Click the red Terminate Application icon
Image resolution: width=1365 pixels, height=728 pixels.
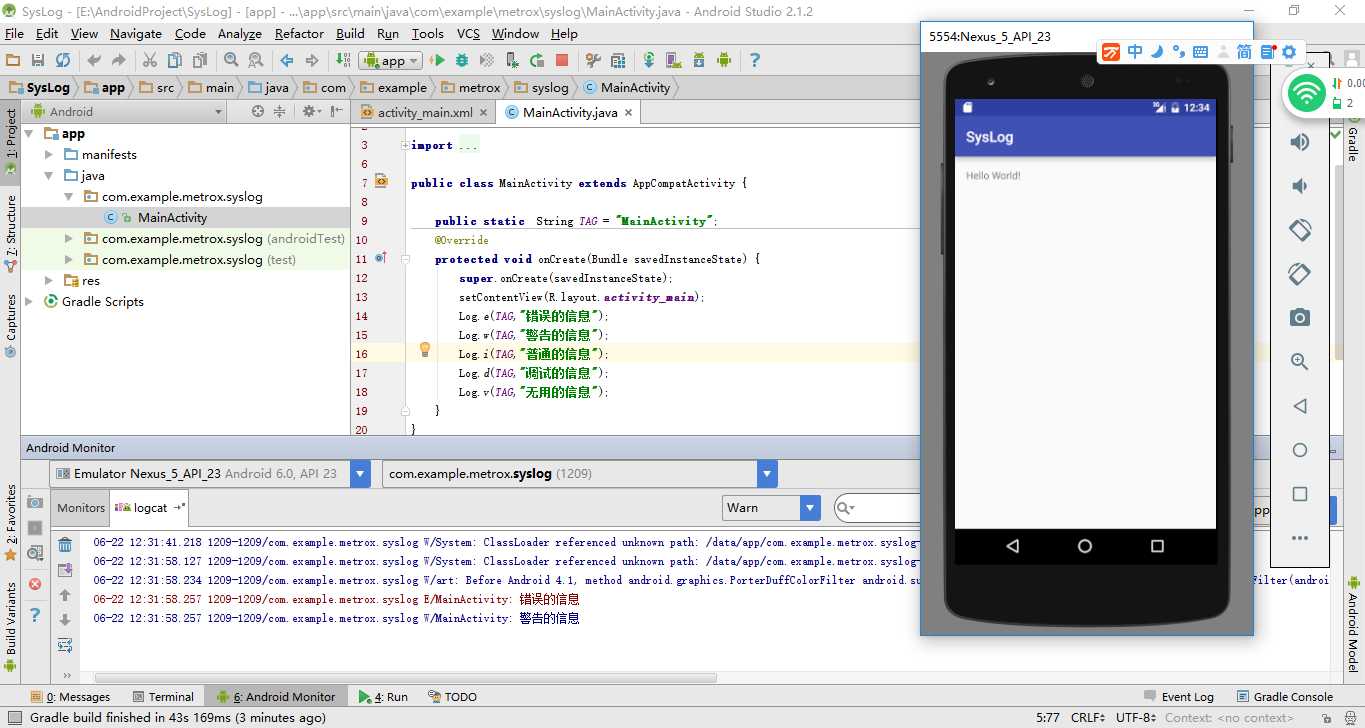point(35,584)
